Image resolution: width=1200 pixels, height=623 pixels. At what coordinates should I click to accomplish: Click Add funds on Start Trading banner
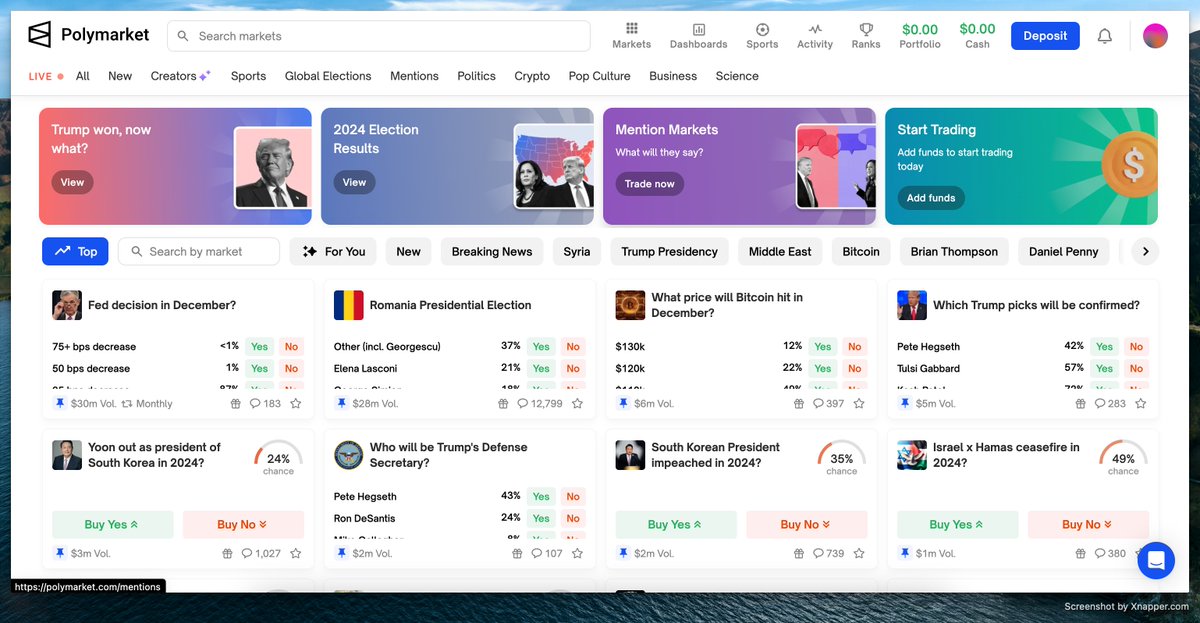(x=931, y=198)
